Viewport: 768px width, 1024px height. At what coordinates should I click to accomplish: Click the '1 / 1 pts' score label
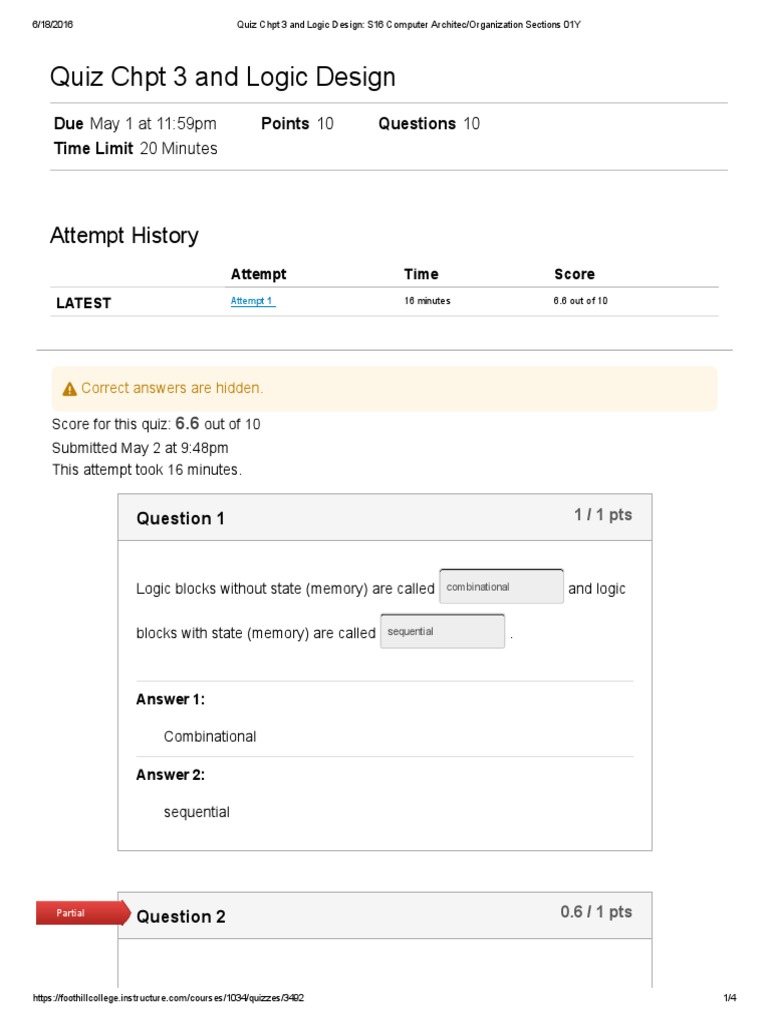603,515
